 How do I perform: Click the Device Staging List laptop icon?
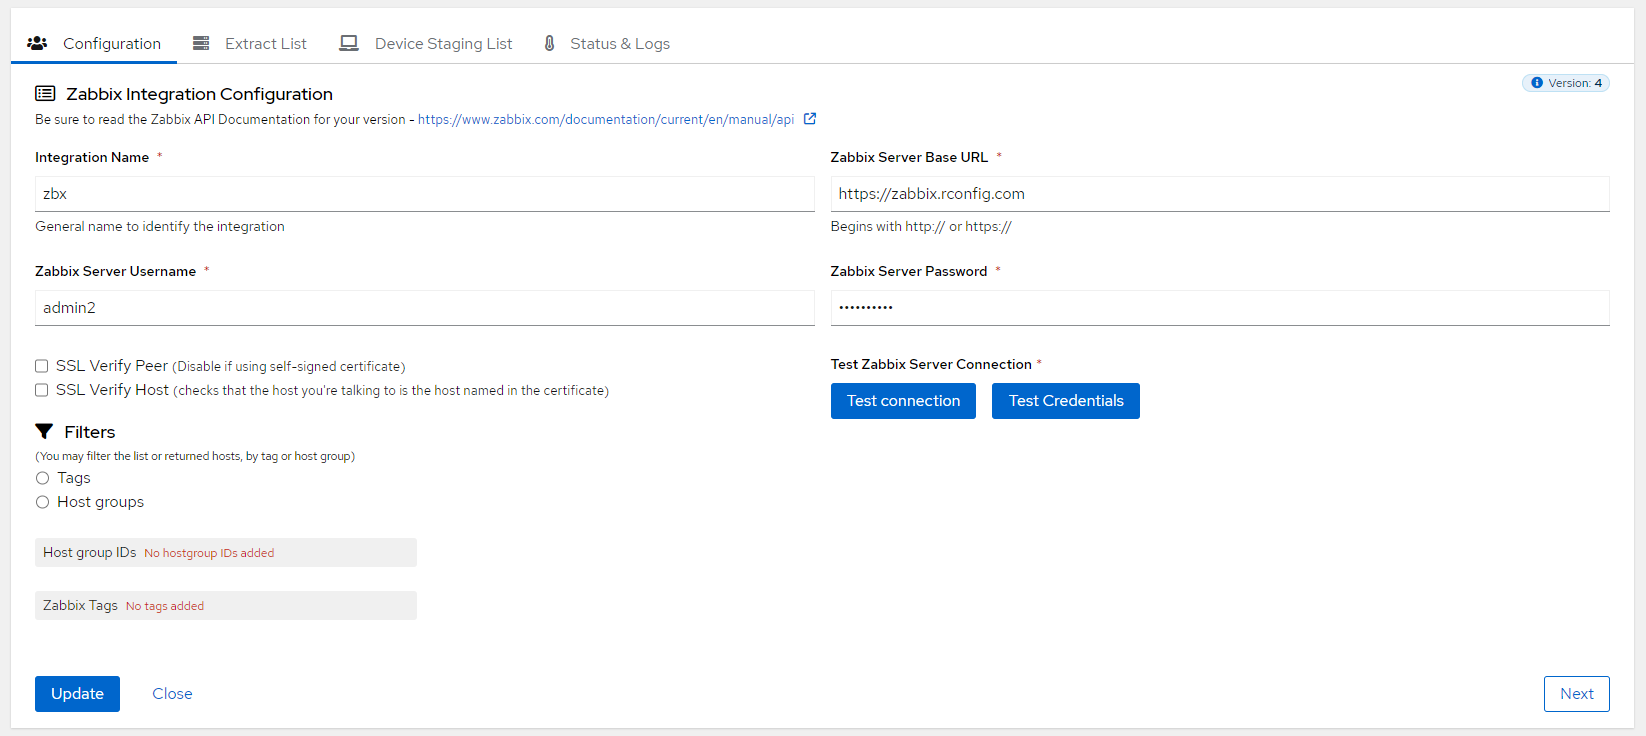pos(349,43)
